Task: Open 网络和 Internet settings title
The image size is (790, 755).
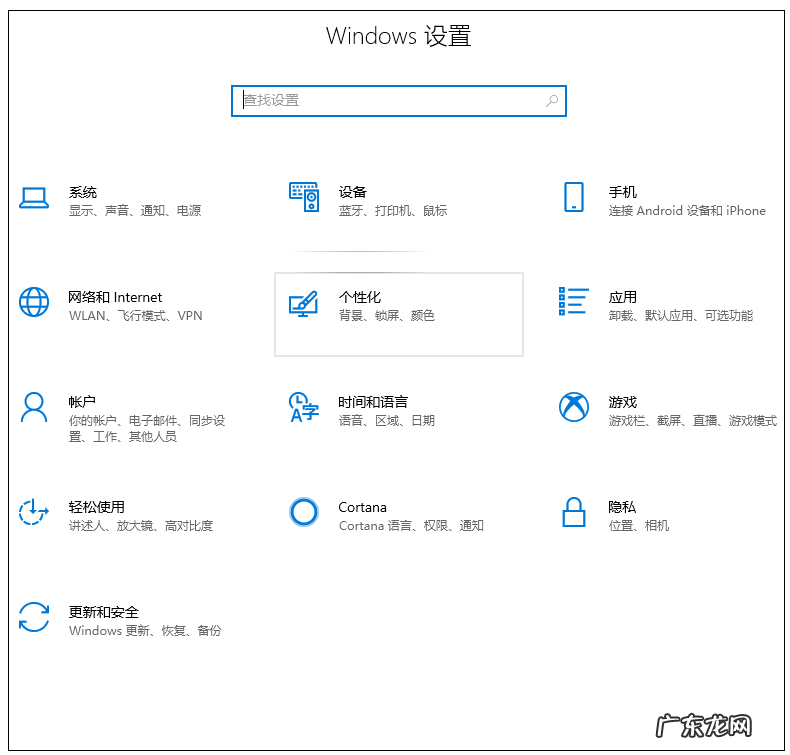Action: (115, 297)
